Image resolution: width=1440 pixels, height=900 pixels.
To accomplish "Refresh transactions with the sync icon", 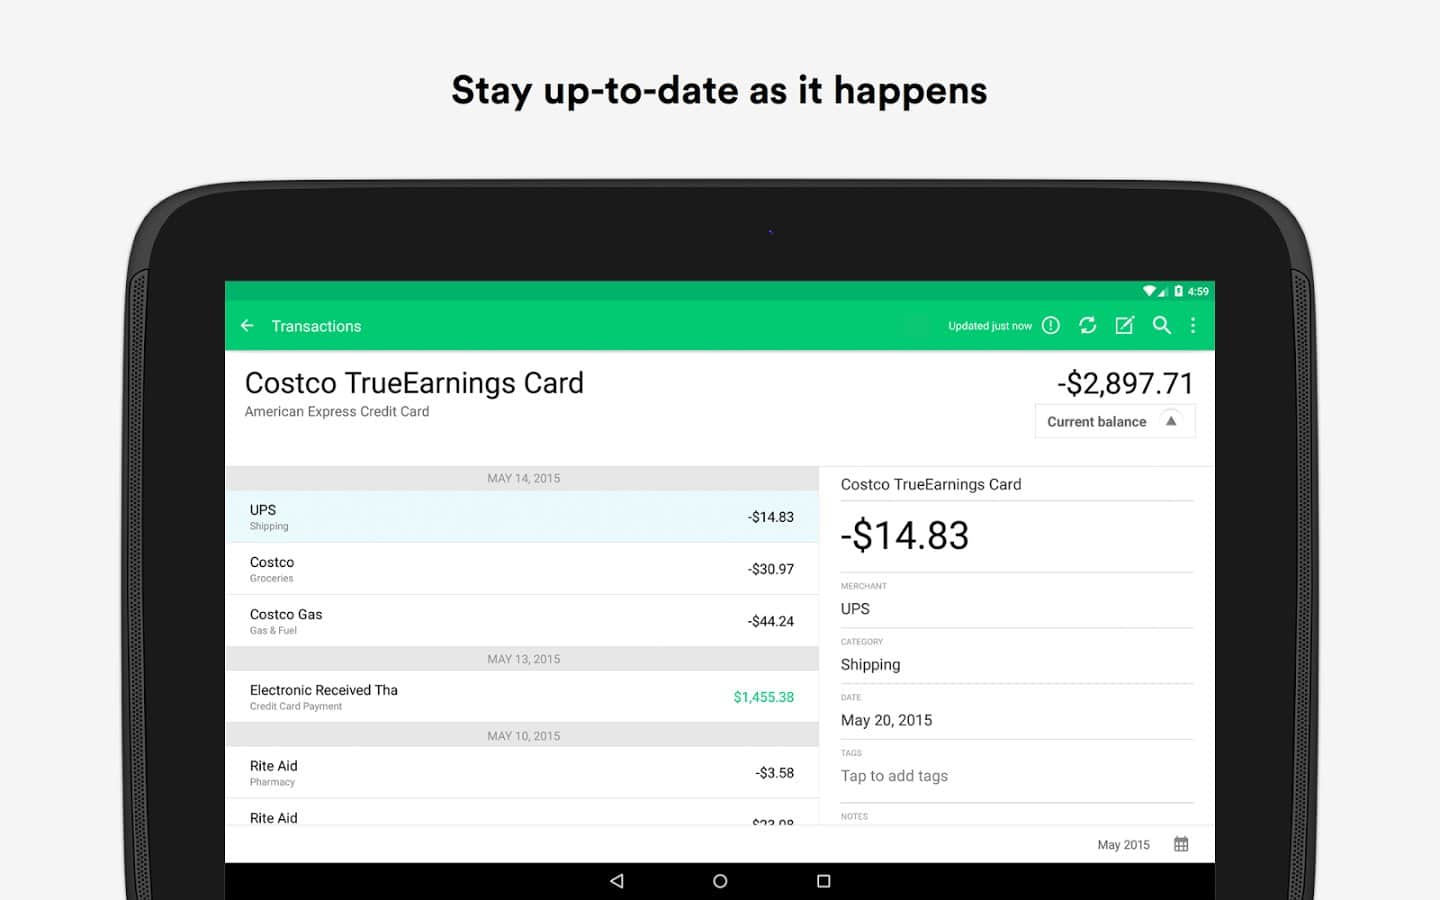I will click(1087, 326).
